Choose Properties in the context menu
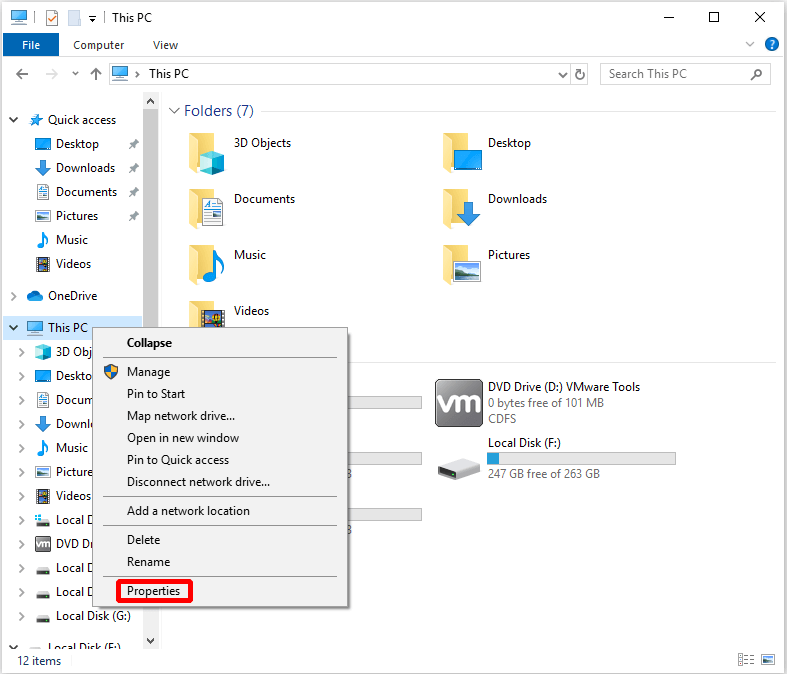 (153, 591)
